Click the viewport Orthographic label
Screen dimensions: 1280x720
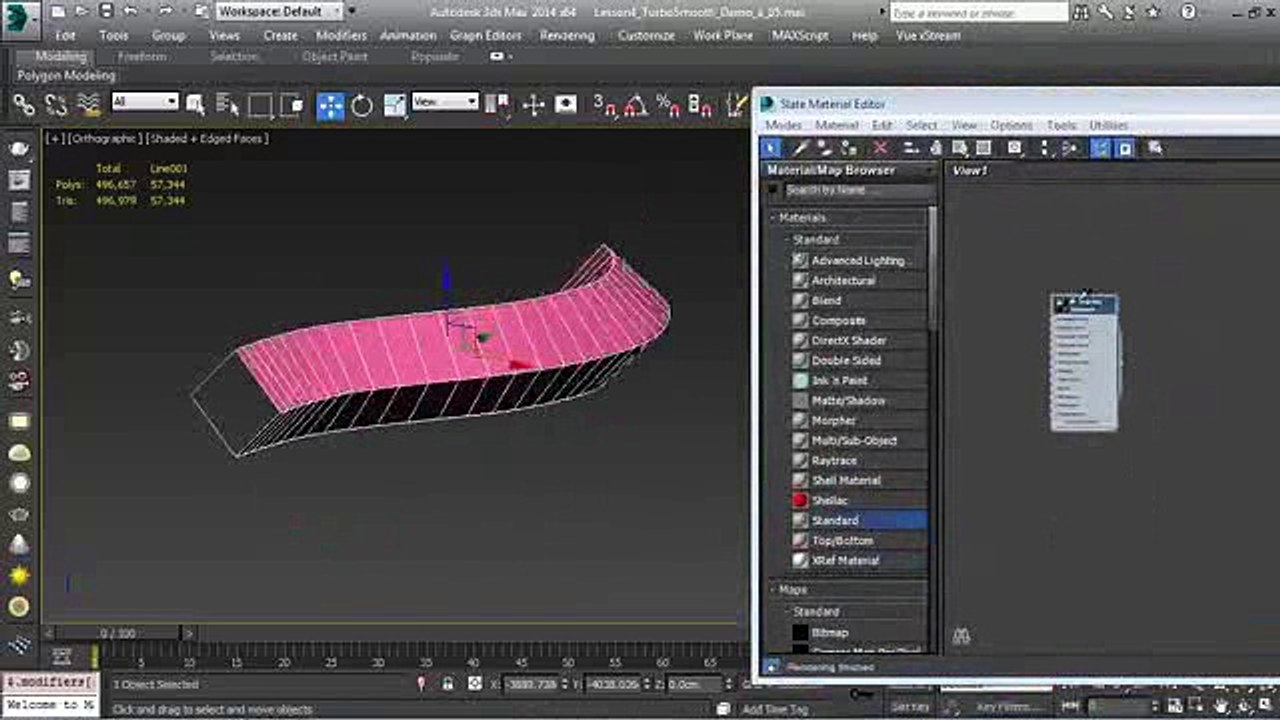pos(102,139)
